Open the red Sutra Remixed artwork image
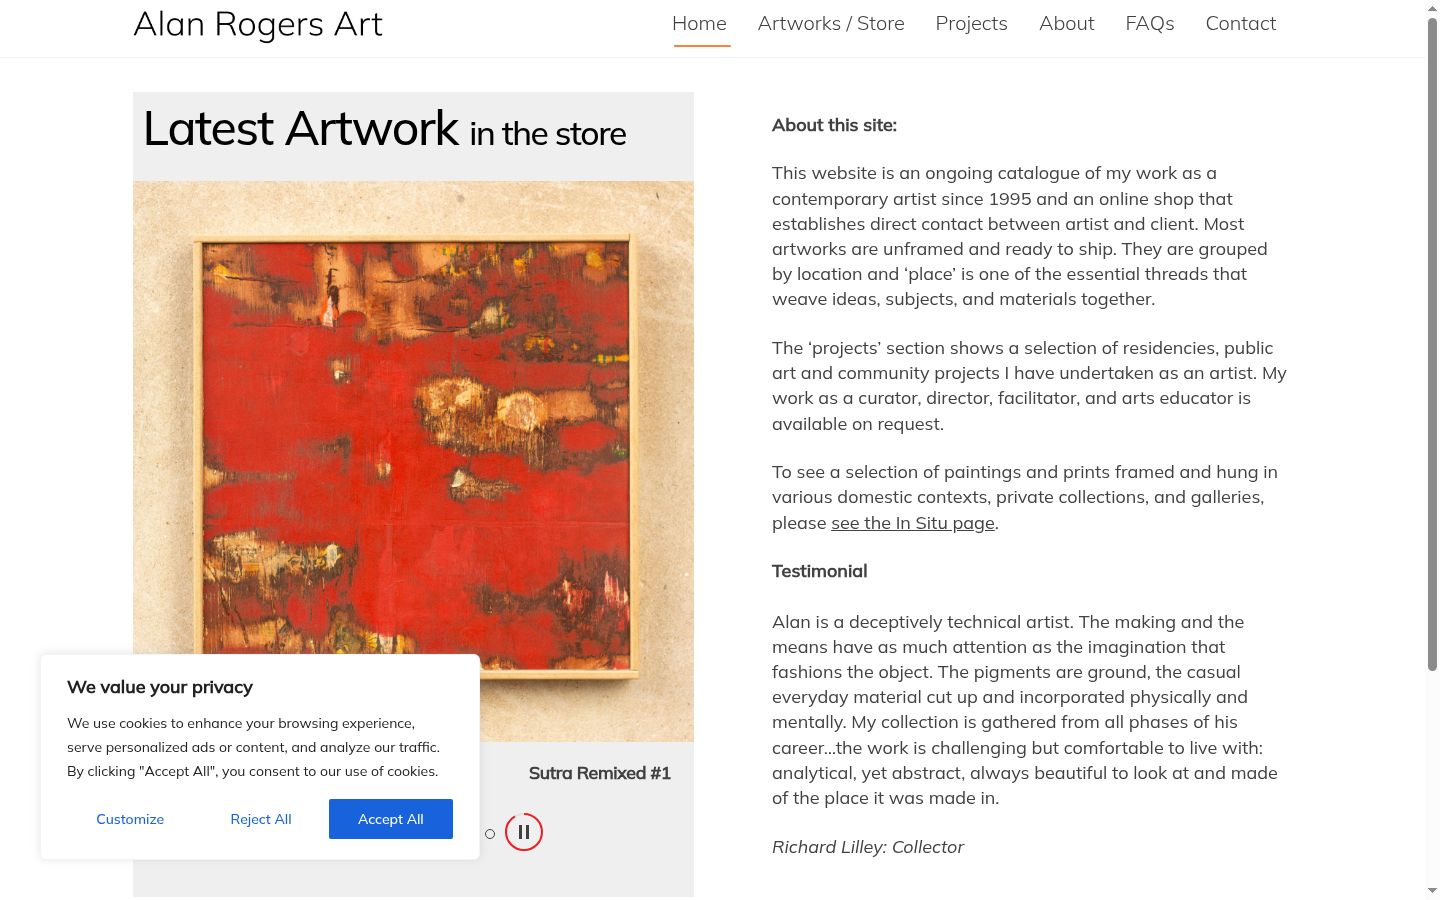 click(413, 460)
